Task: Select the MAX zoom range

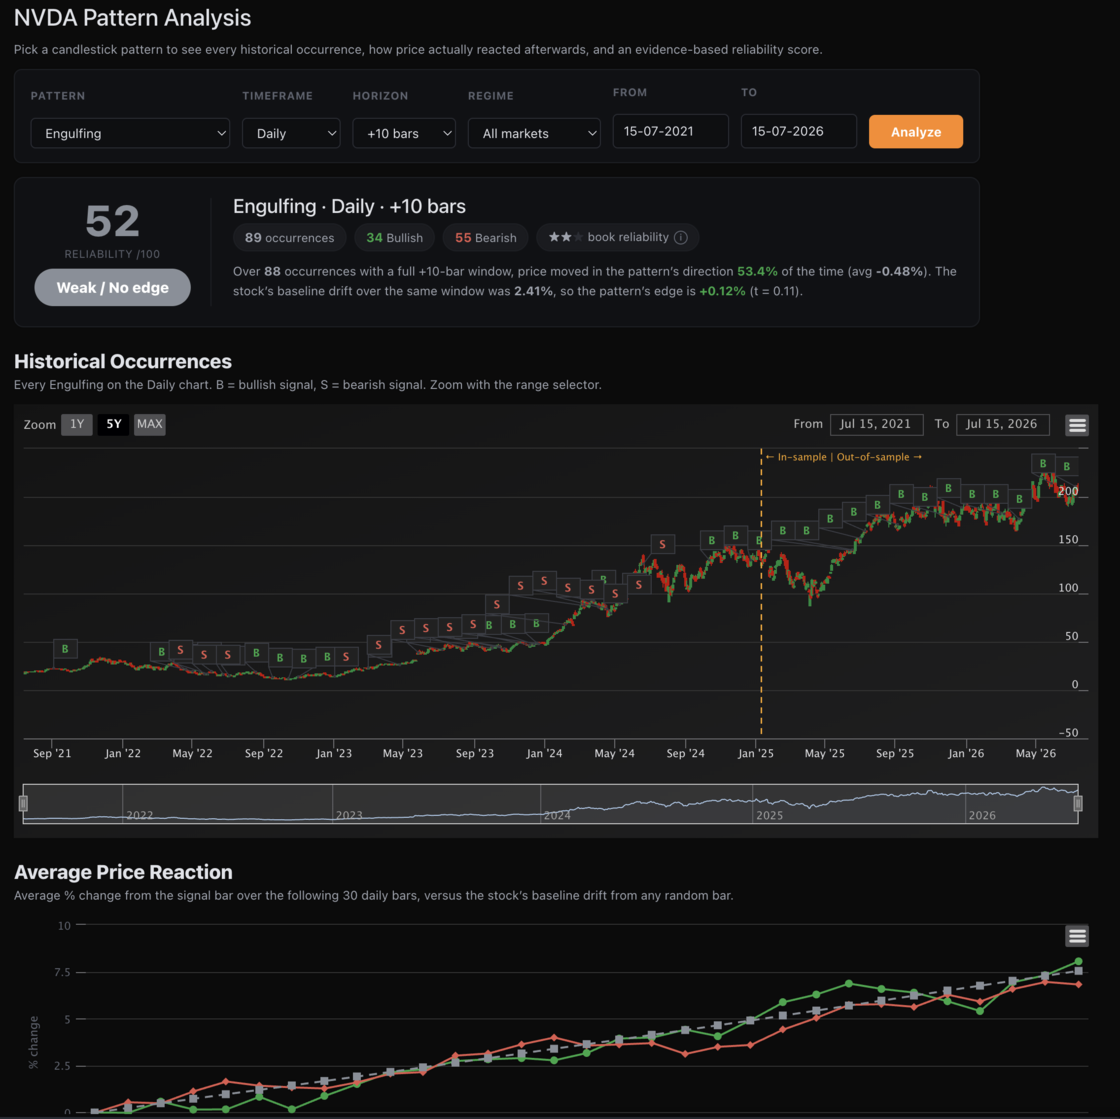Action: 149,424
